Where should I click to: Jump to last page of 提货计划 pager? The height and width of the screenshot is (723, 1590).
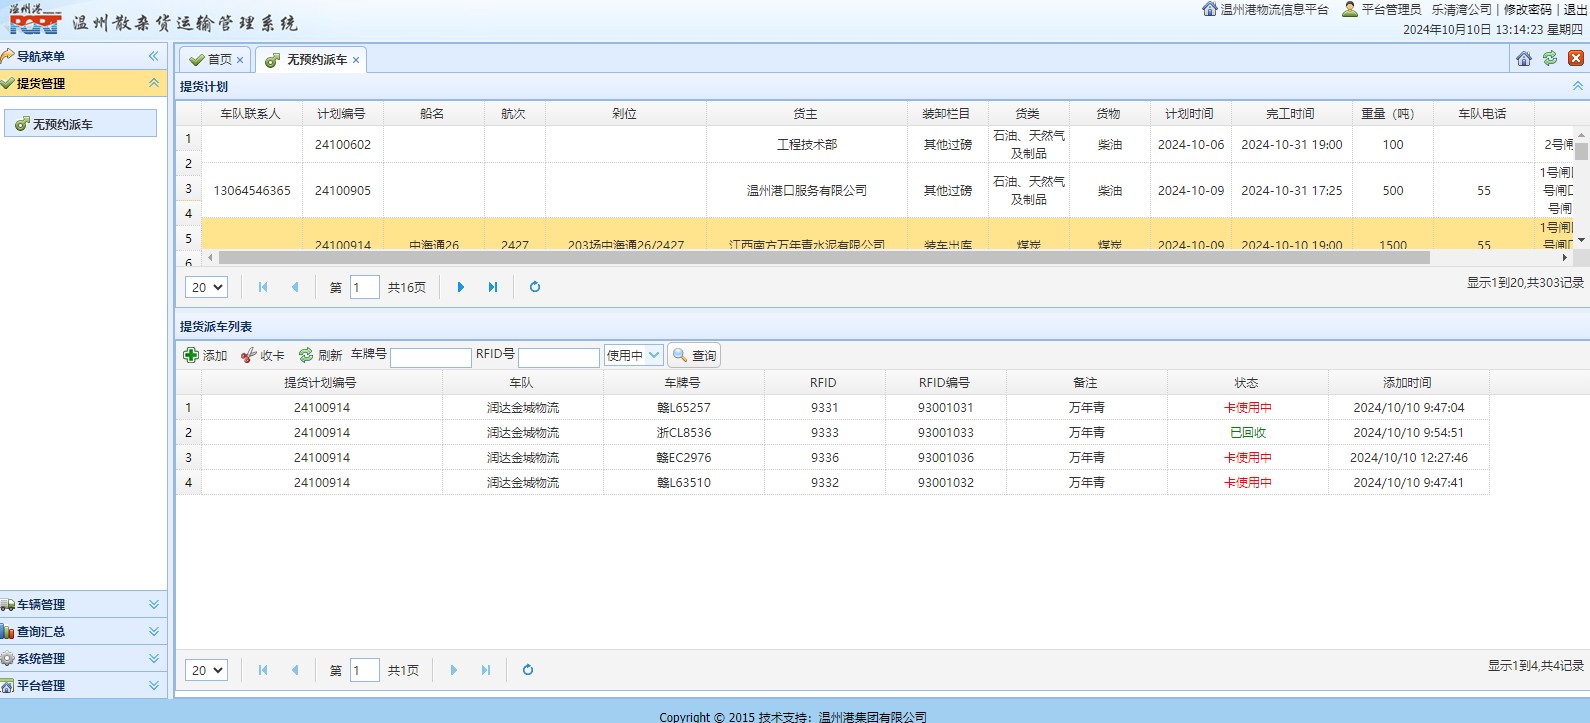[493, 288]
